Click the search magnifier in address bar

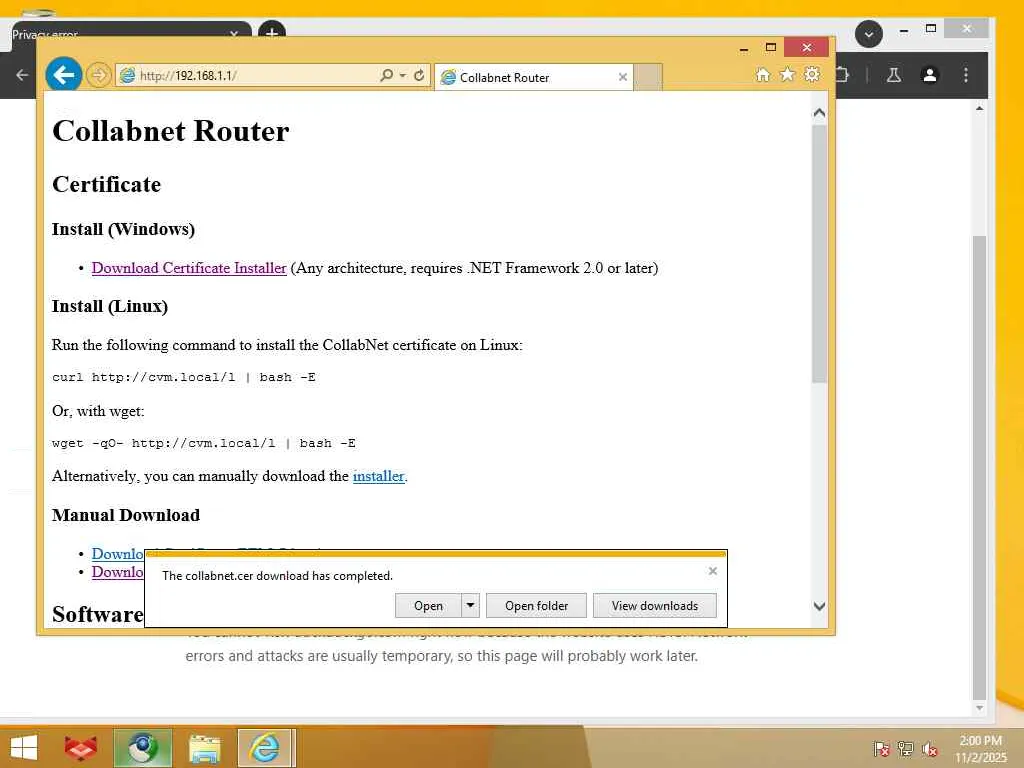(x=387, y=76)
